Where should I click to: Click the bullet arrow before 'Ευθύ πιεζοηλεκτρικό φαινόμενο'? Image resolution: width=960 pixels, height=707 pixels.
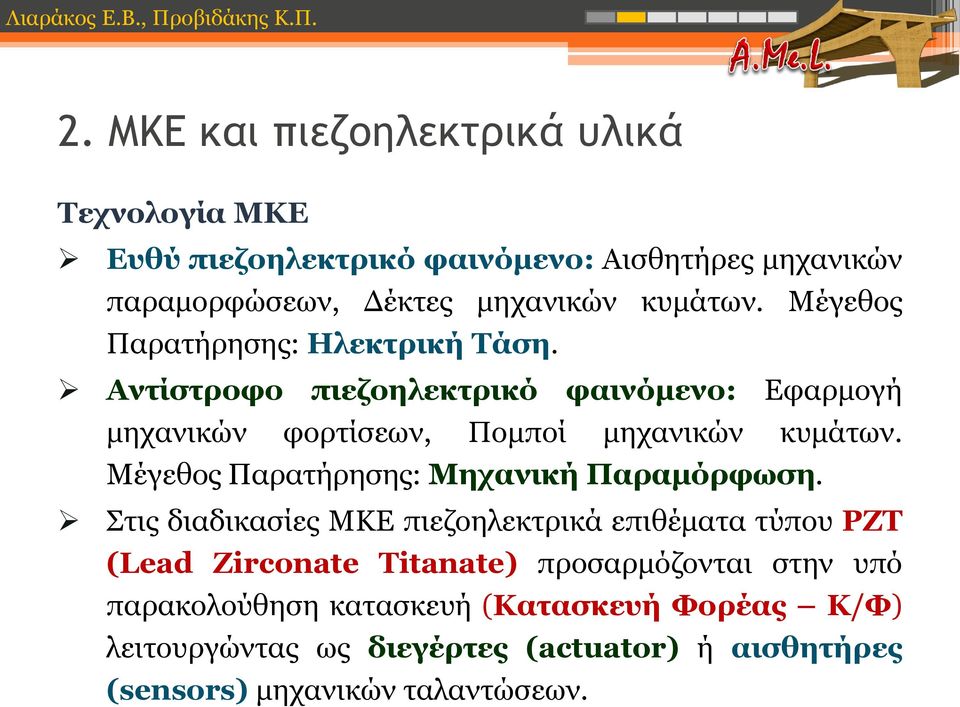coord(69,261)
